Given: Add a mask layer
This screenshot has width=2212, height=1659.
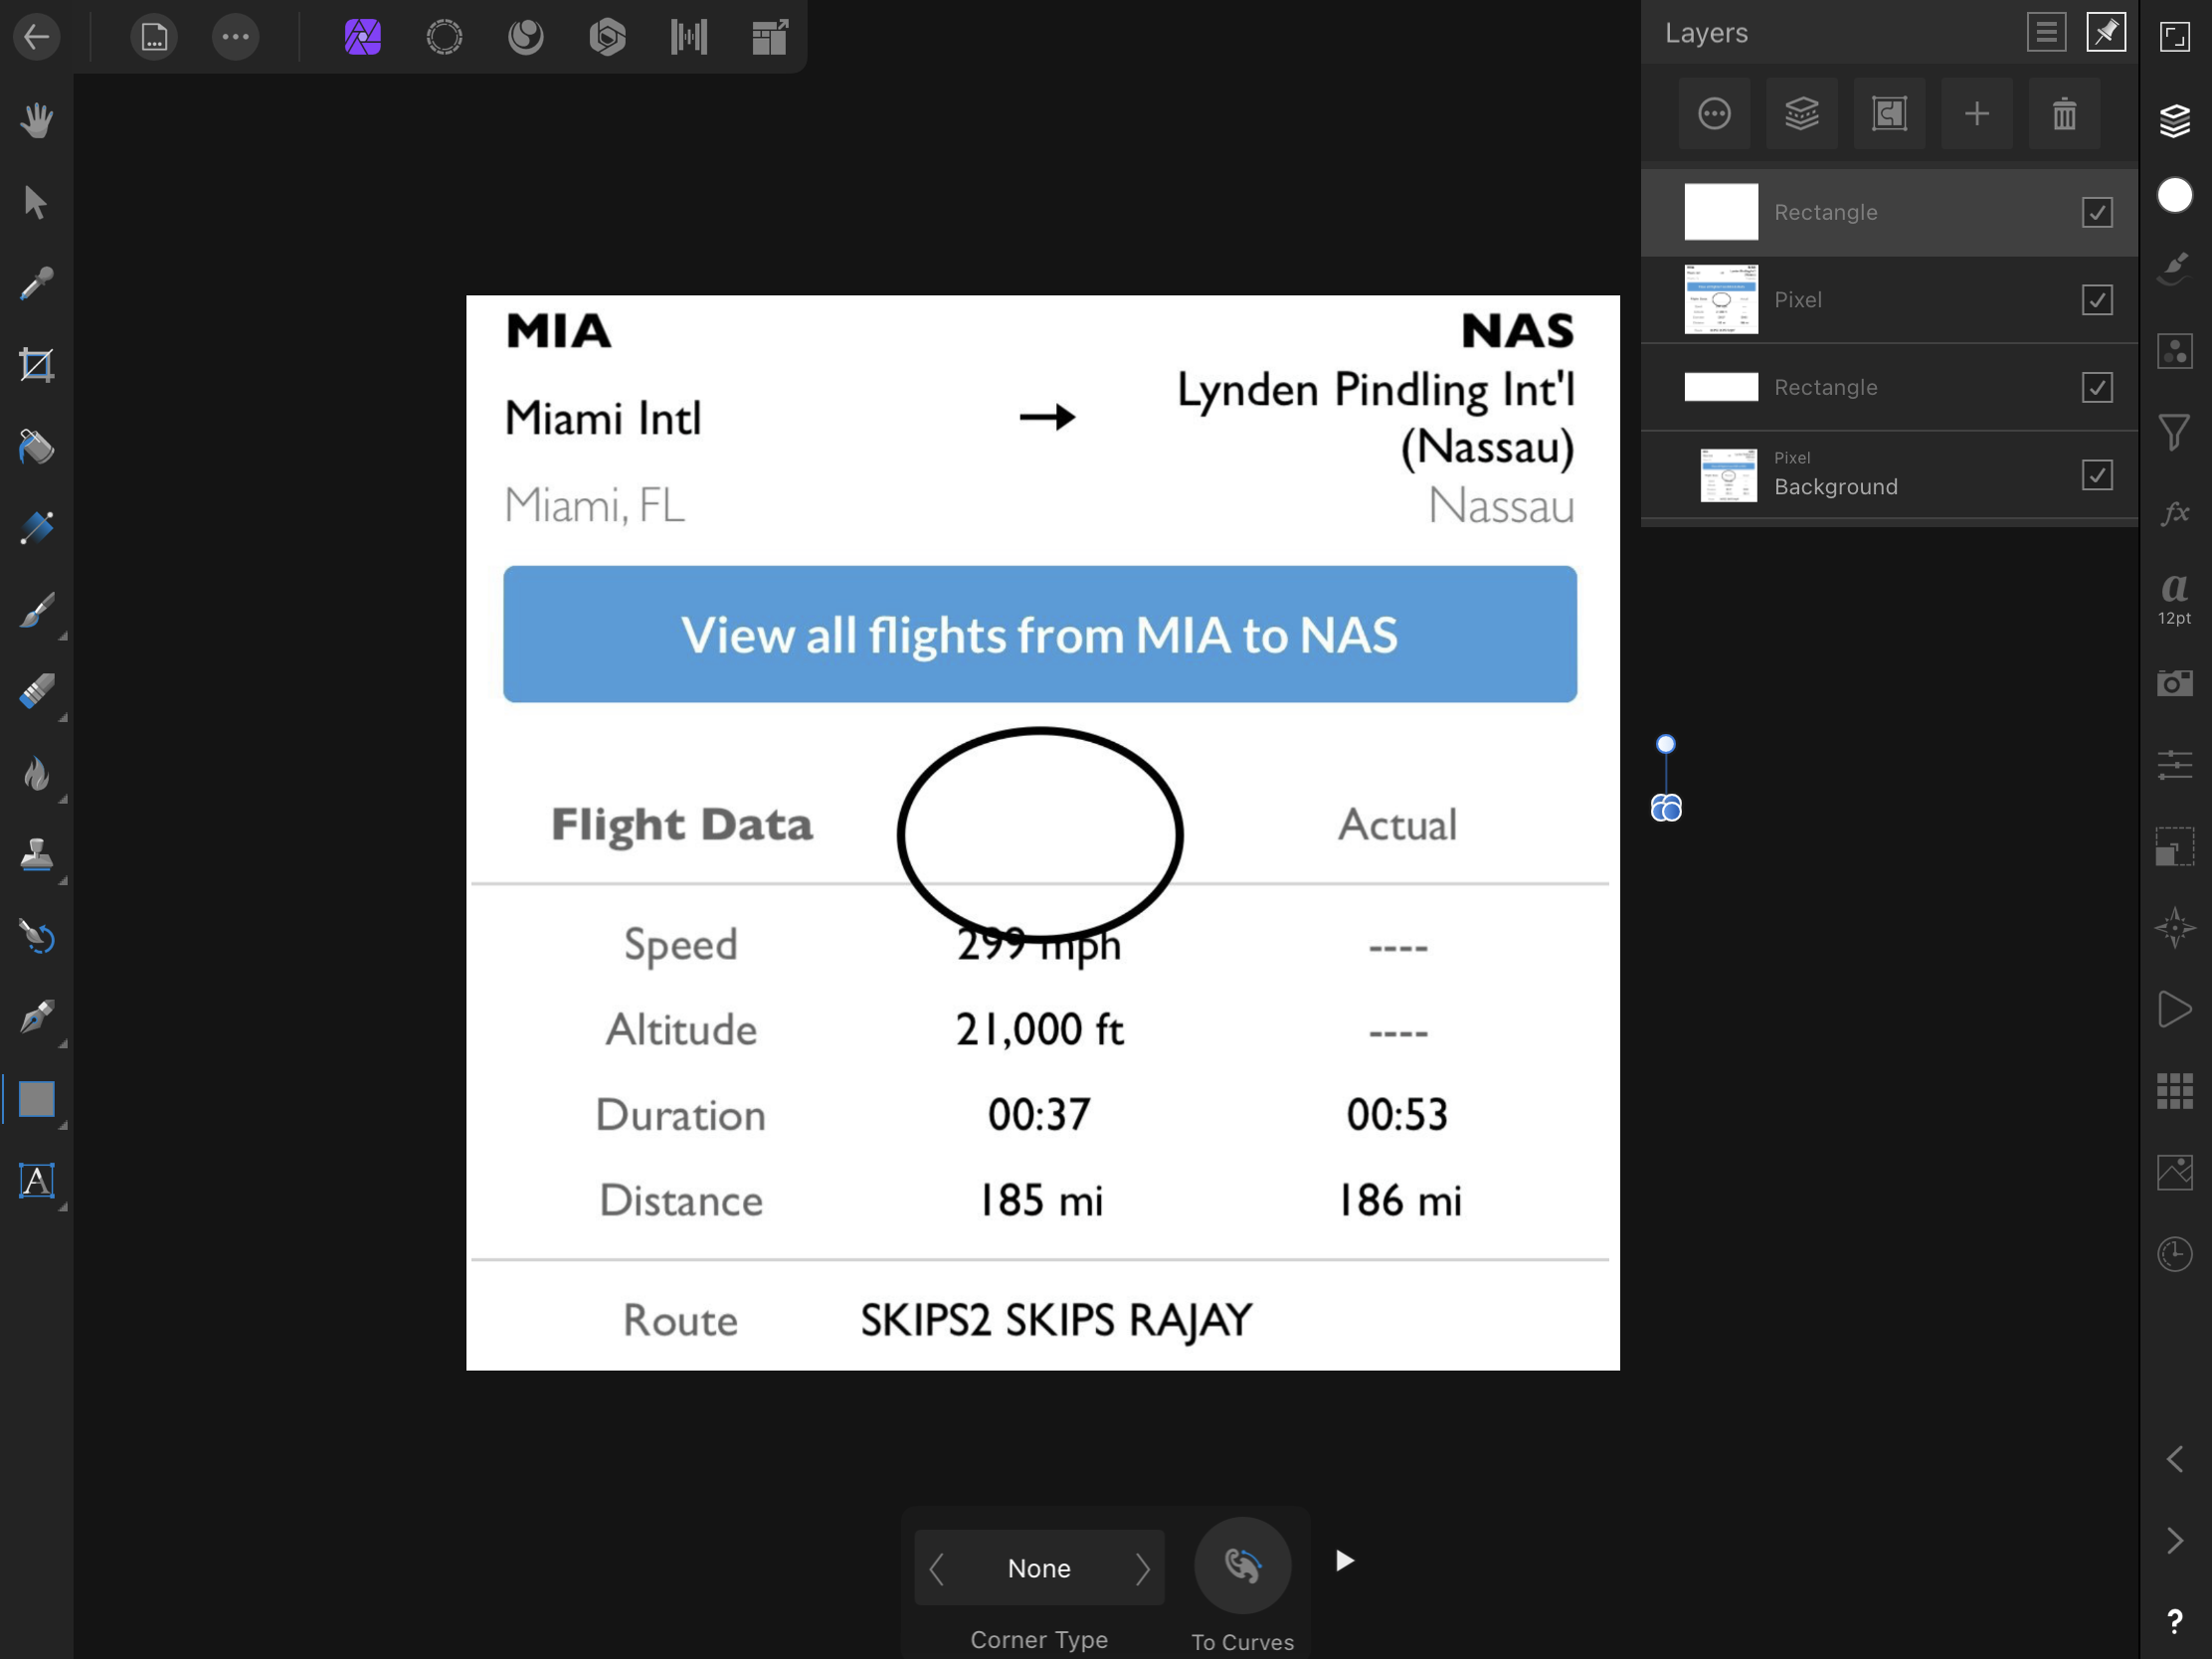Looking at the screenshot, I should [x=1889, y=114].
